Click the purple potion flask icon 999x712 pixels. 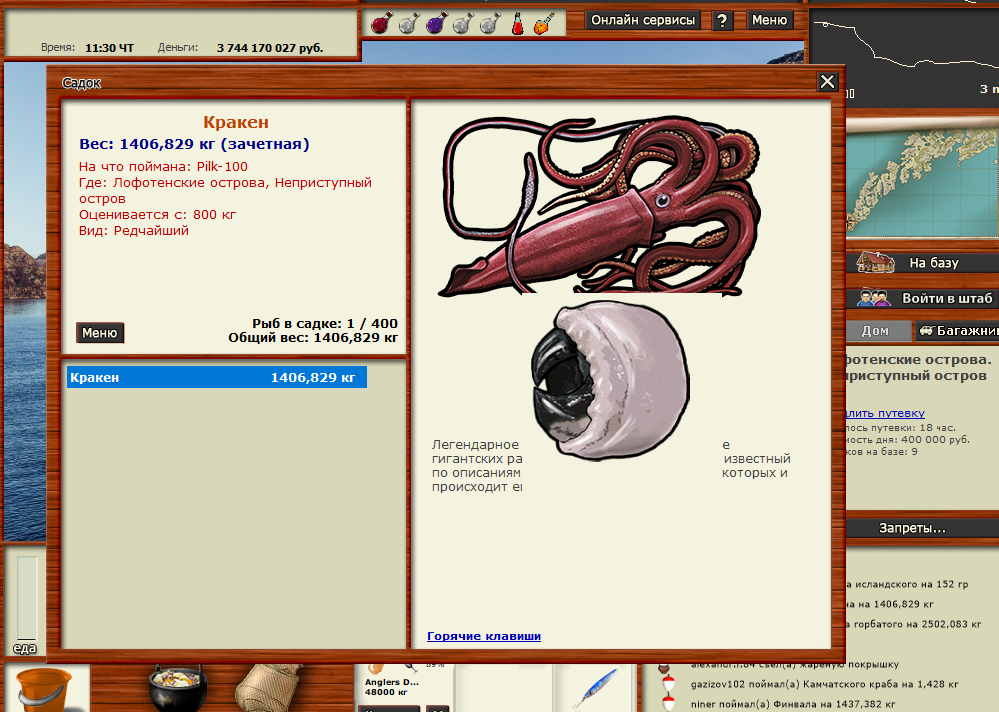(x=437, y=23)
